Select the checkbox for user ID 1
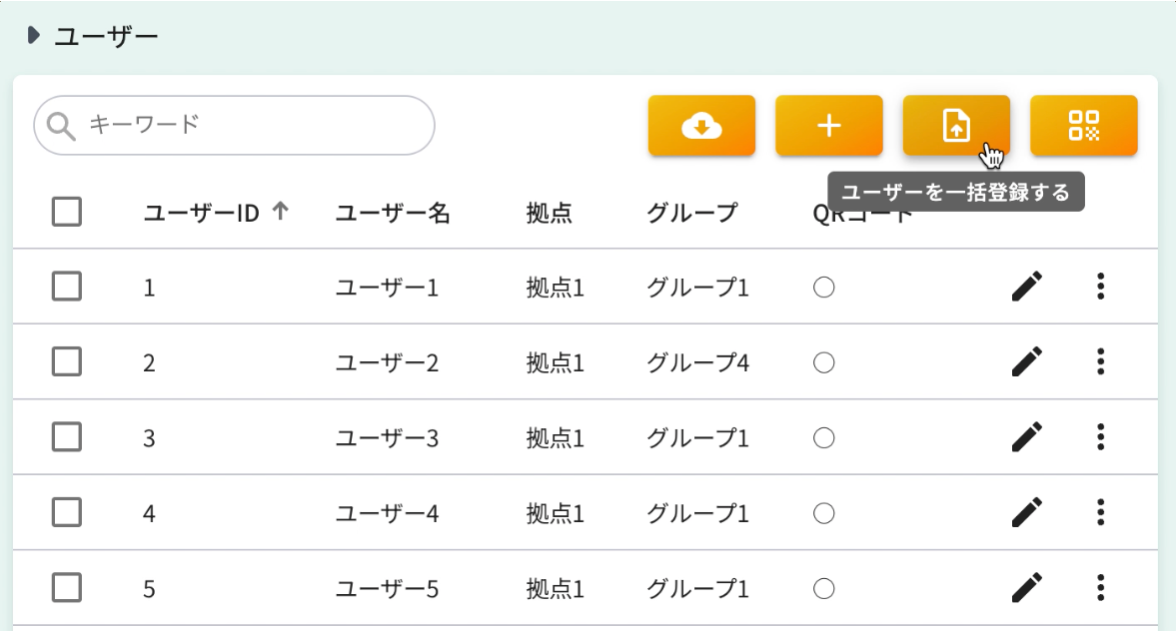 click(67, 287)
